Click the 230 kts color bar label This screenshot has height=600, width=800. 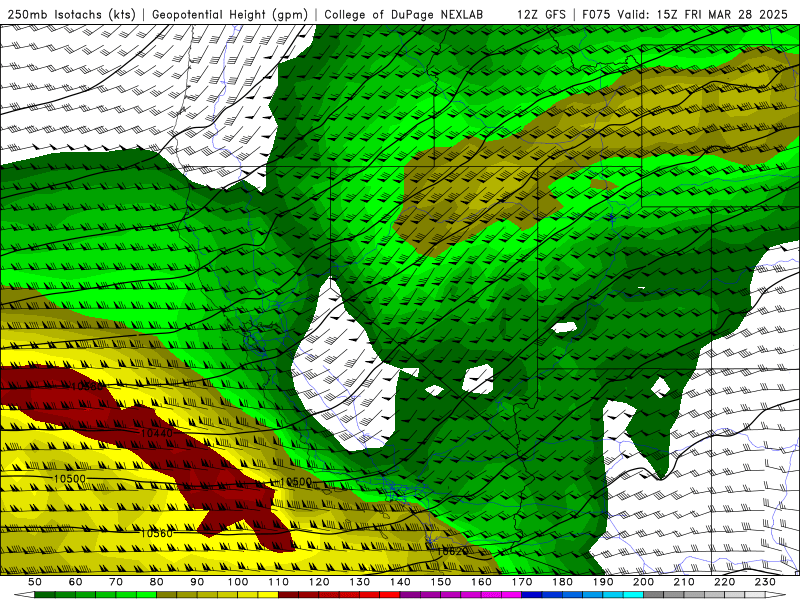765,582
